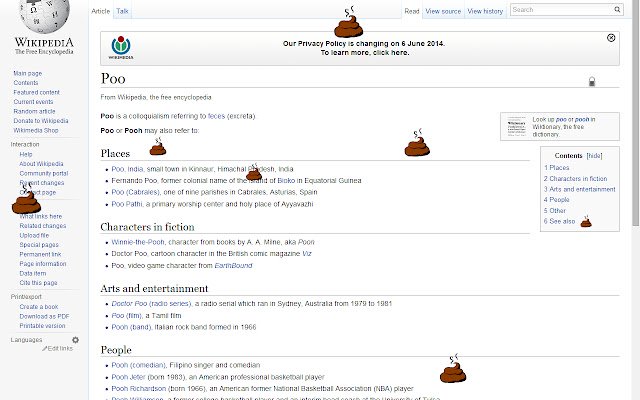
Task: Open the Pooh (band) article
Action: click(131, 327)
